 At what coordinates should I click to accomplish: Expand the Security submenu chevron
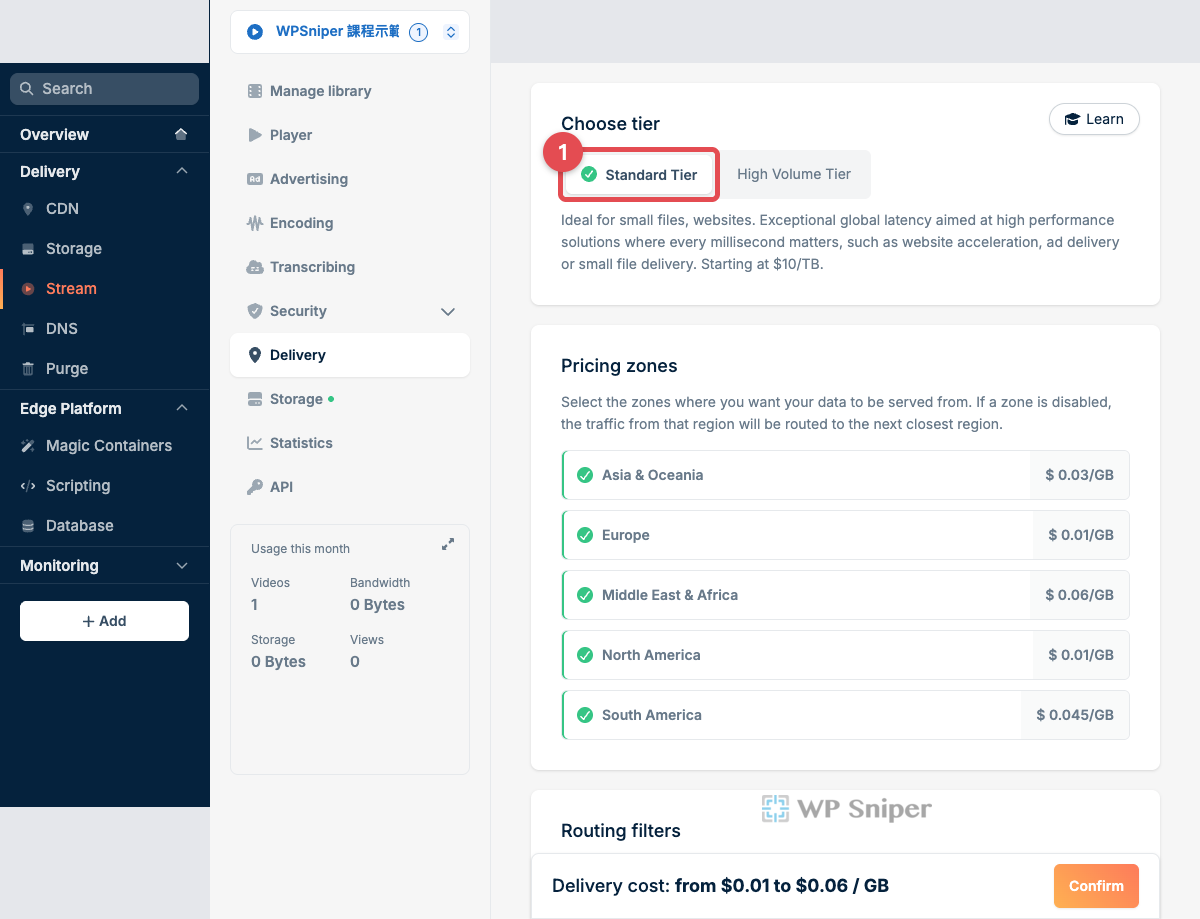click(448, 312)
